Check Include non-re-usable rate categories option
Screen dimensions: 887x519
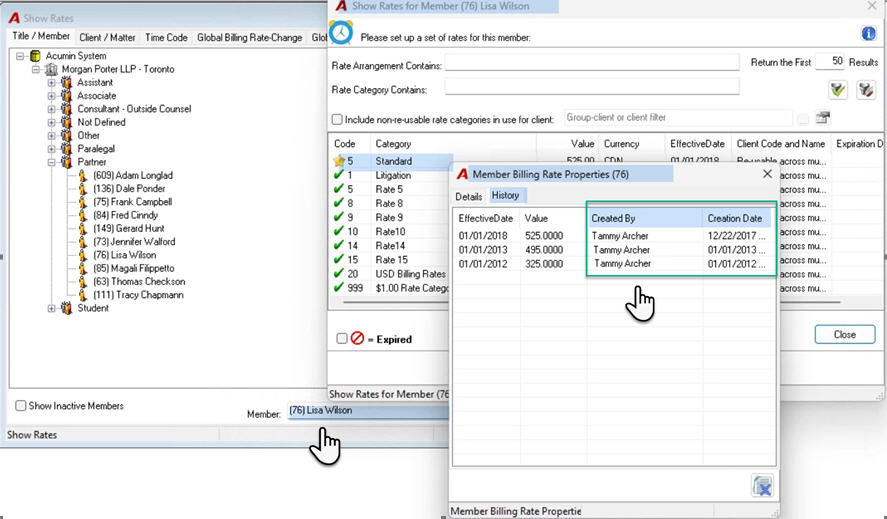click(337, 119)
